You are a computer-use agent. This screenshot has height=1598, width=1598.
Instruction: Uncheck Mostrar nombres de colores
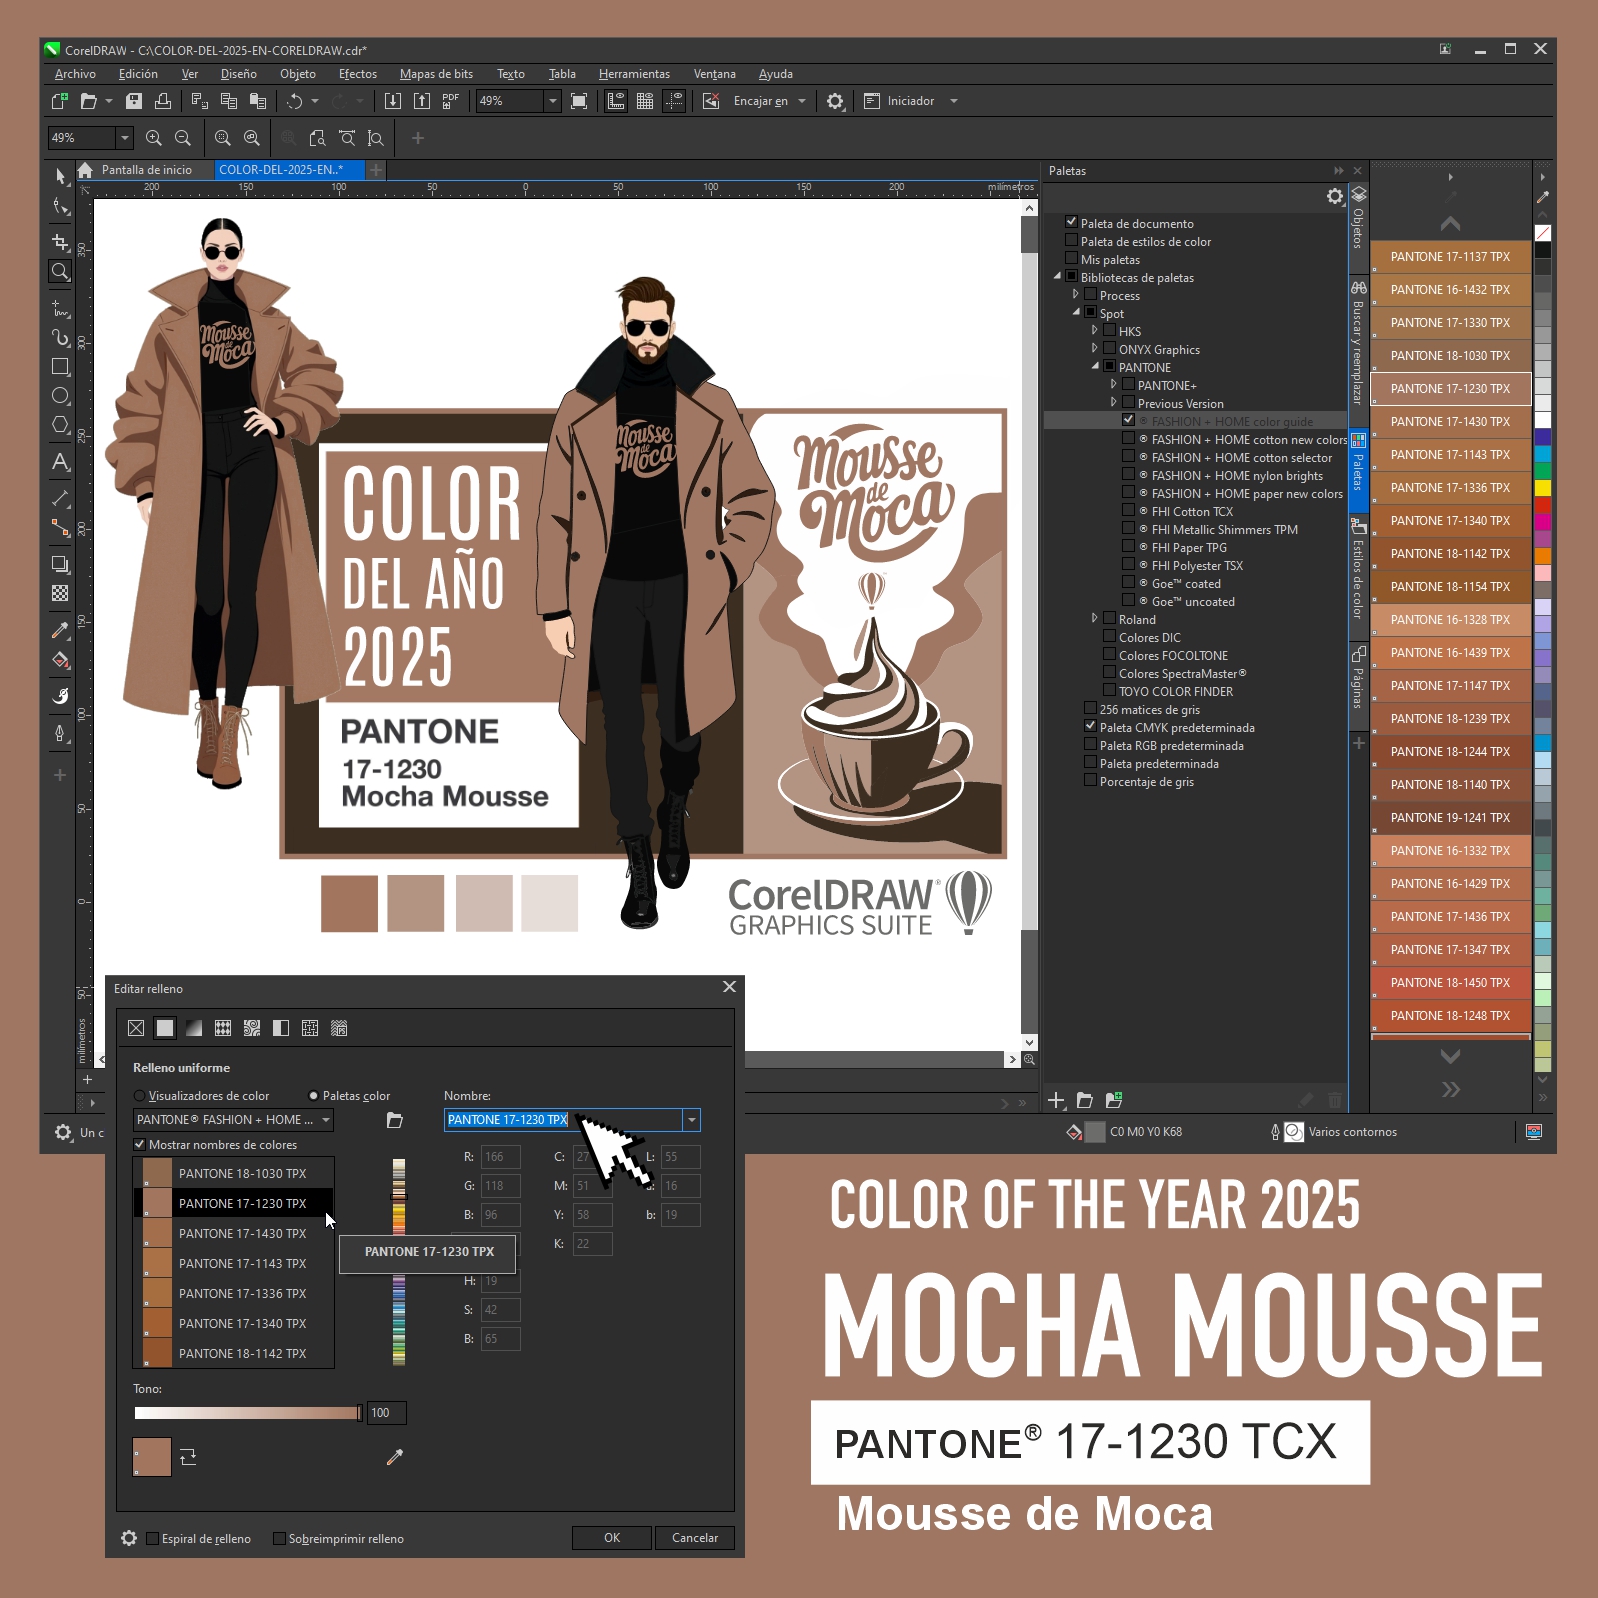[140, 1145]
